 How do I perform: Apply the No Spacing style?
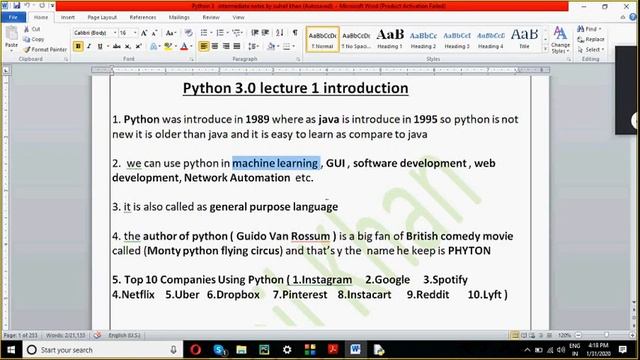(x=356, y=39)
